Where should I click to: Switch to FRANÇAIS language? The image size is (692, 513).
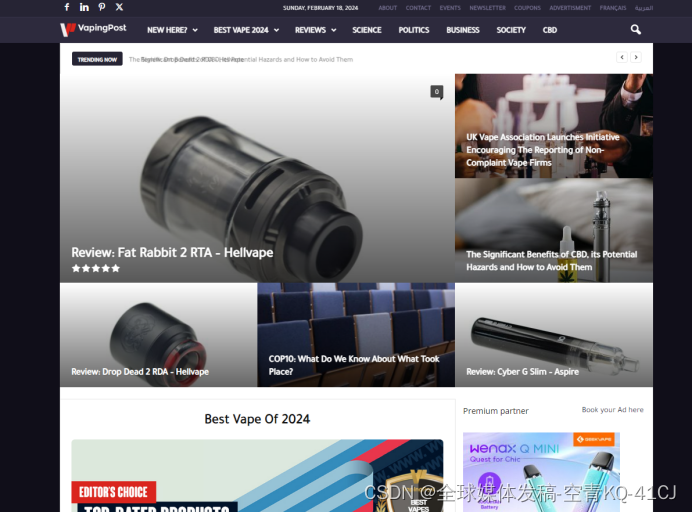coord(613,8)
